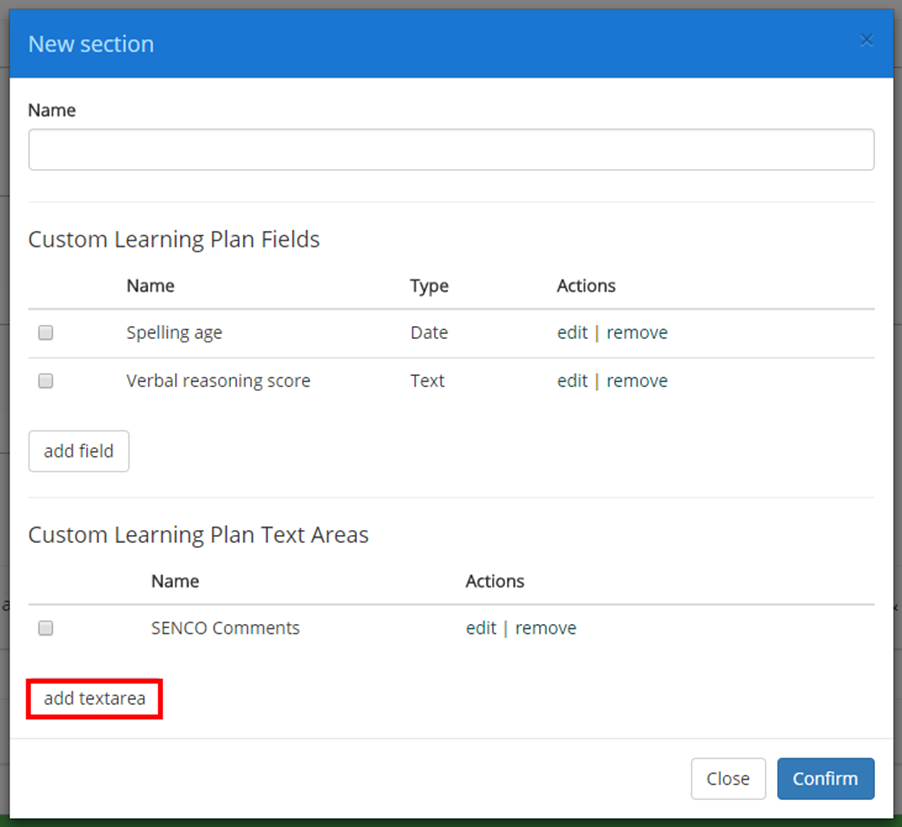Confirm the new section
This screenshot has width=902, height=827.
click(x=825, y=778)
